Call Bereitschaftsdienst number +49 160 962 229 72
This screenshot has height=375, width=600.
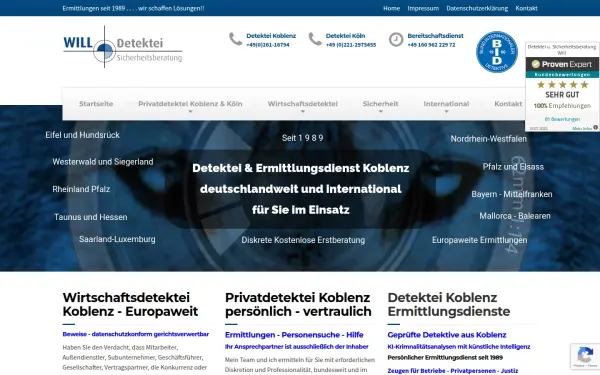pos(431,45)
